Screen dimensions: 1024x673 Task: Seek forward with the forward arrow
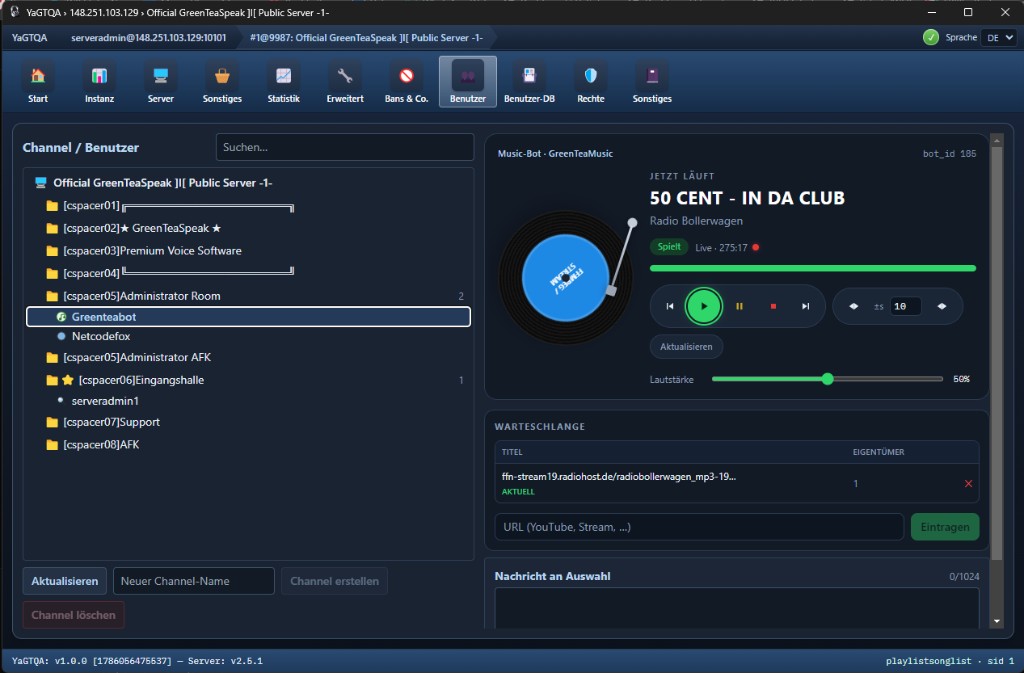(x=942, y=306)
